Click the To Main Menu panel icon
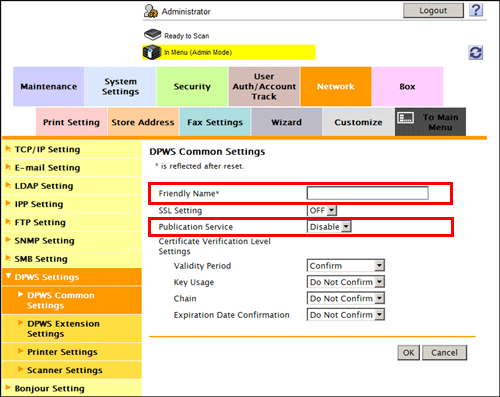 (406, 118)
